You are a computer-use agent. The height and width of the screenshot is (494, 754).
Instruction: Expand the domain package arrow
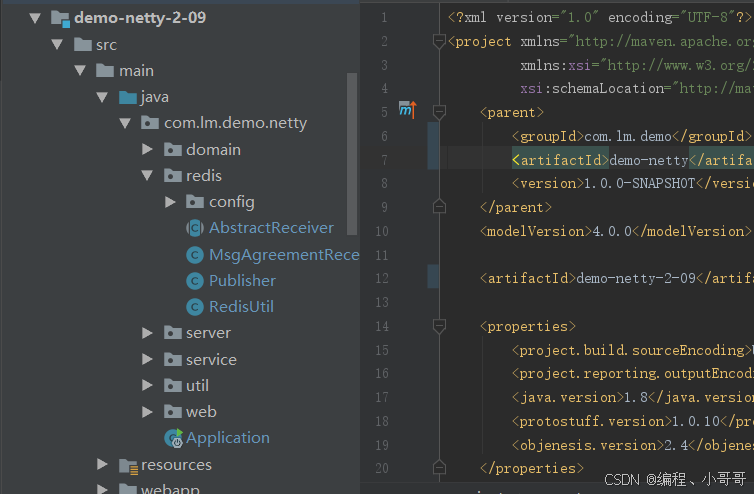click(147, 149)
